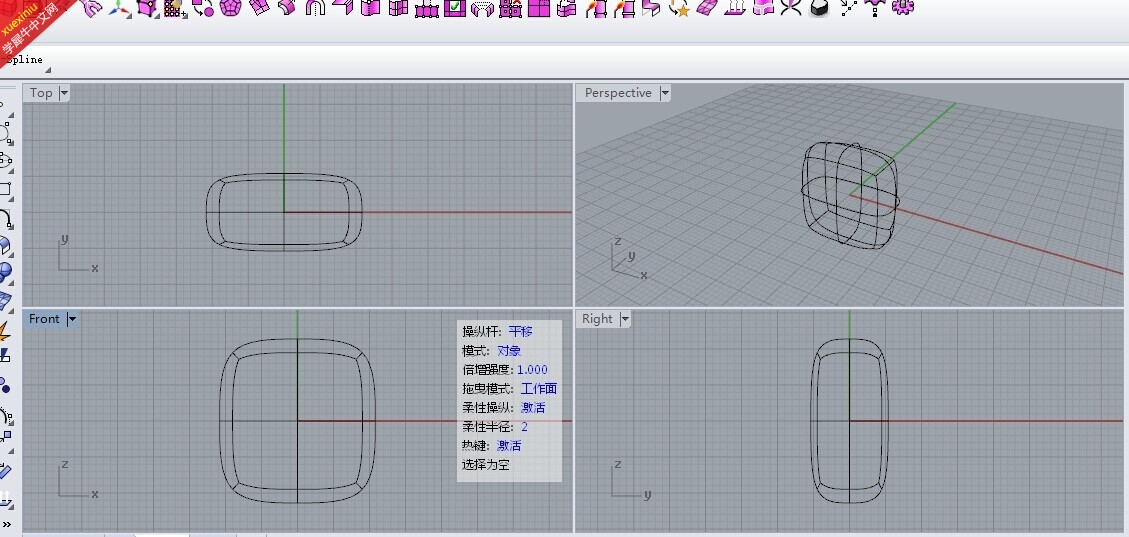Click the 选择为空 status text
Screen dimensions: 1129x537
click(485, 465)
